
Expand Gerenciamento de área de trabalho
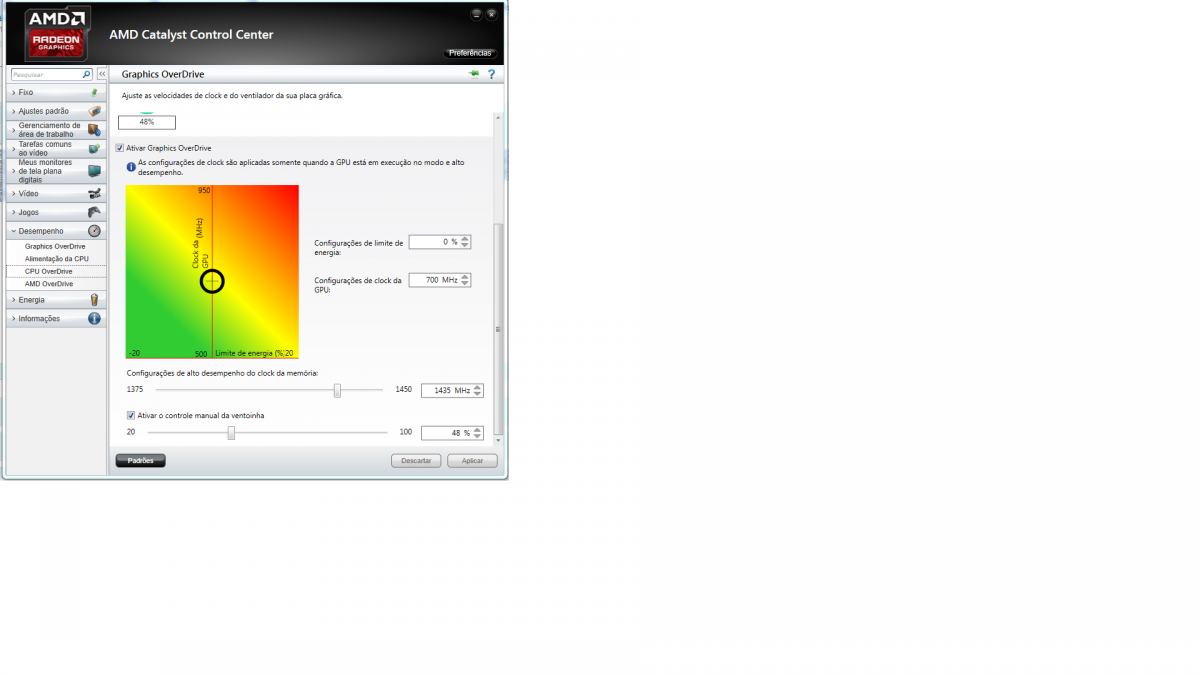point(55,129)
